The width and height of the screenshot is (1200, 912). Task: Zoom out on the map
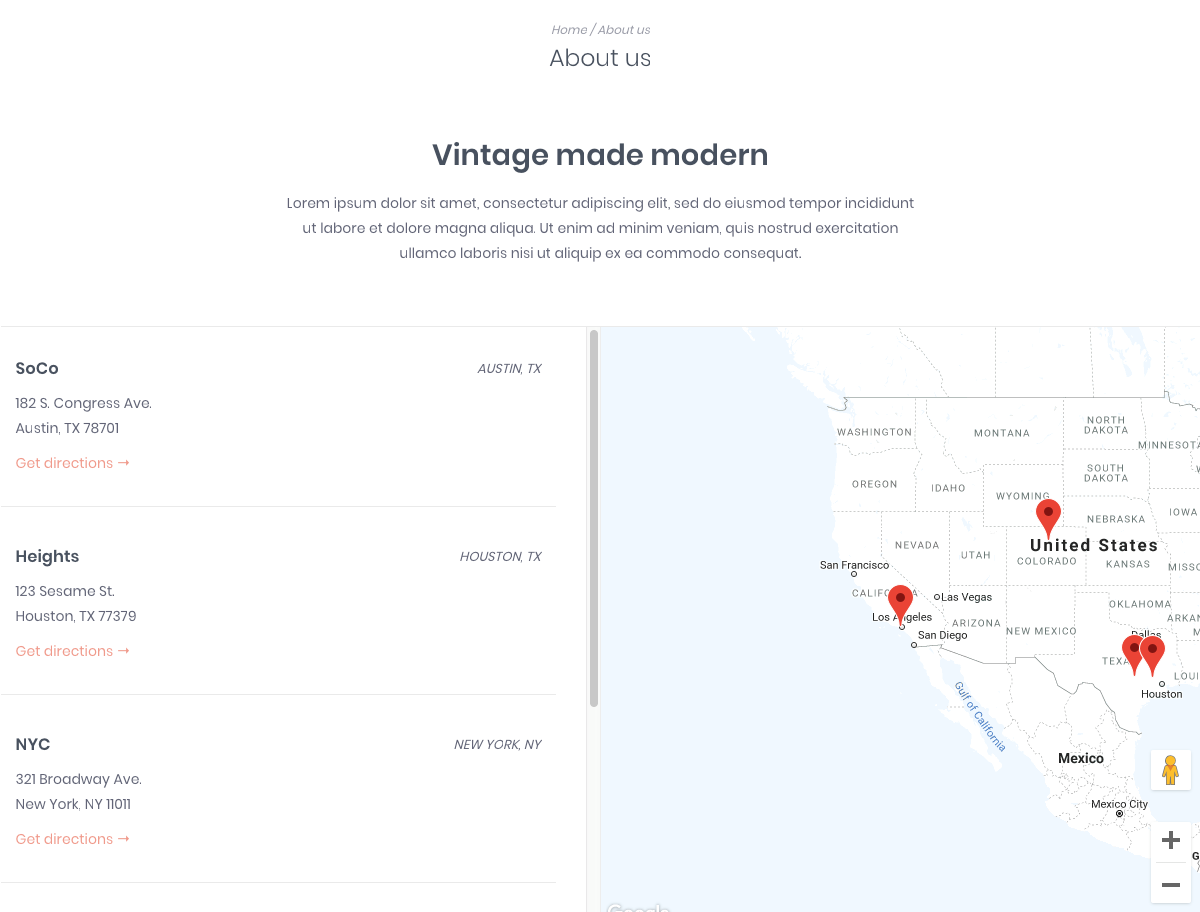[x=1170, y=885]
